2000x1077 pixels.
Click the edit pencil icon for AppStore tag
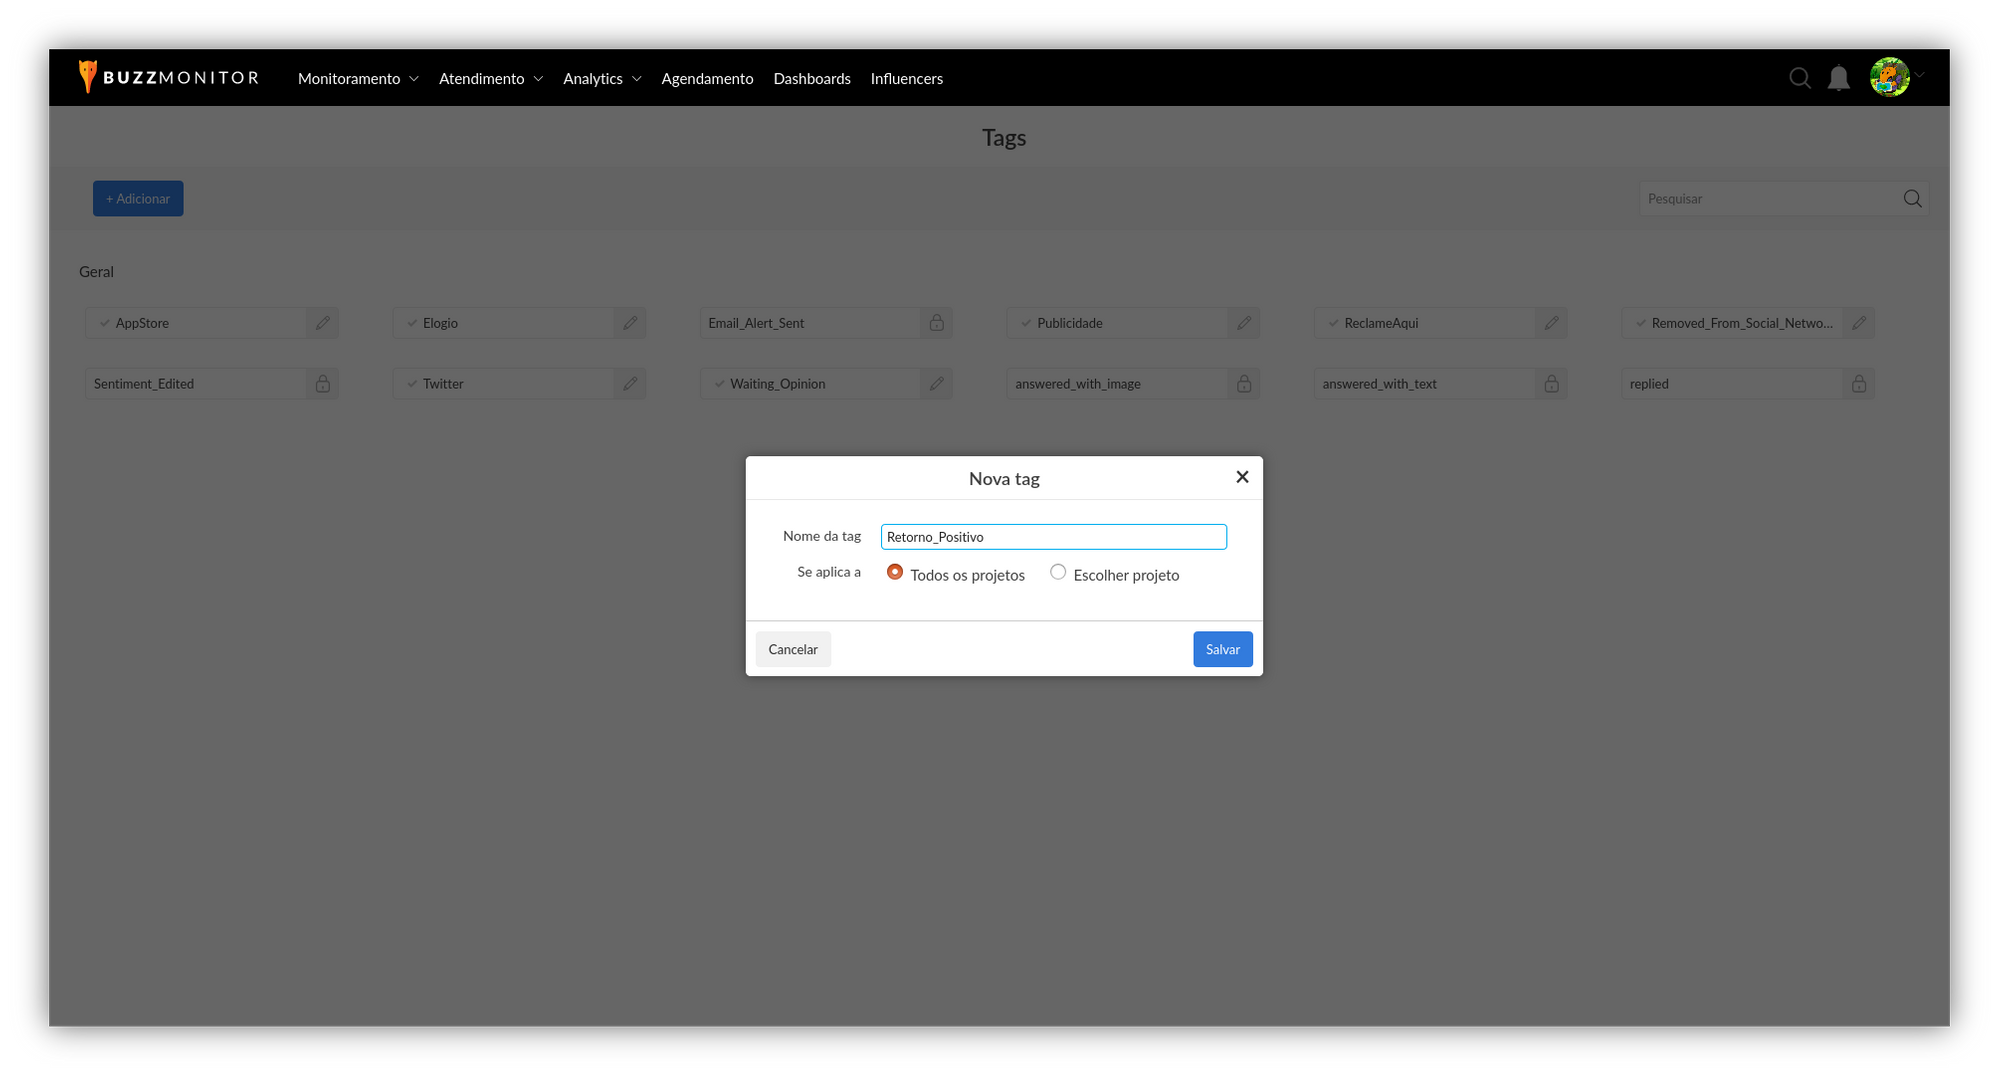coord(322,323)
